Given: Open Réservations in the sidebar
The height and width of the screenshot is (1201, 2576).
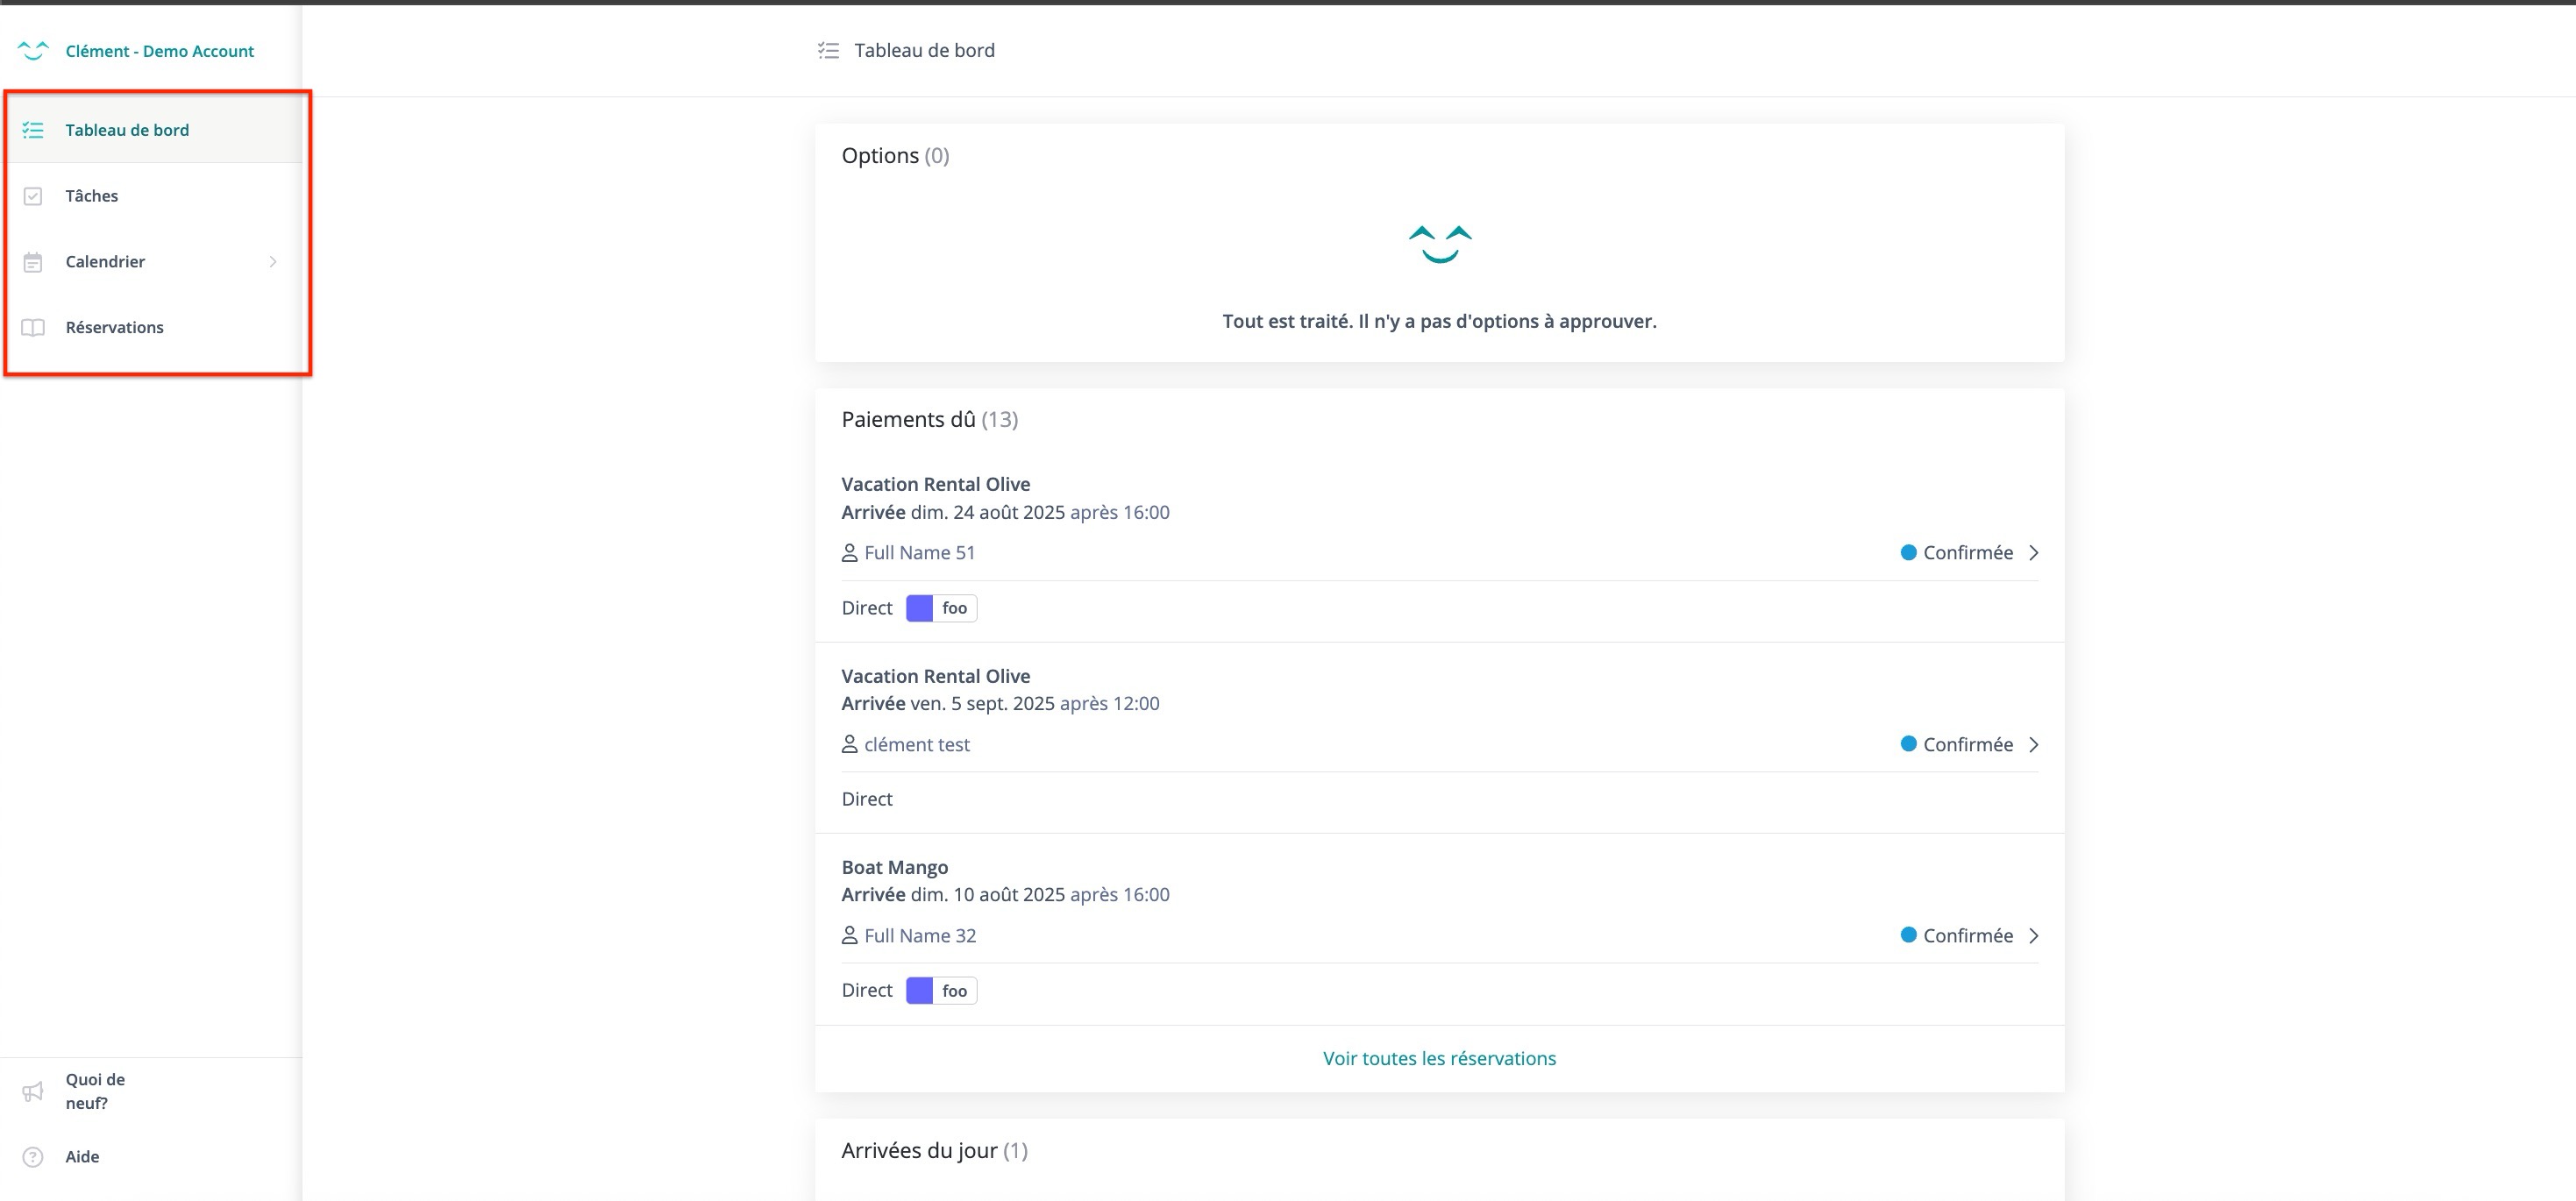Looking at the screenshot, I should click(x=114, y=328).
